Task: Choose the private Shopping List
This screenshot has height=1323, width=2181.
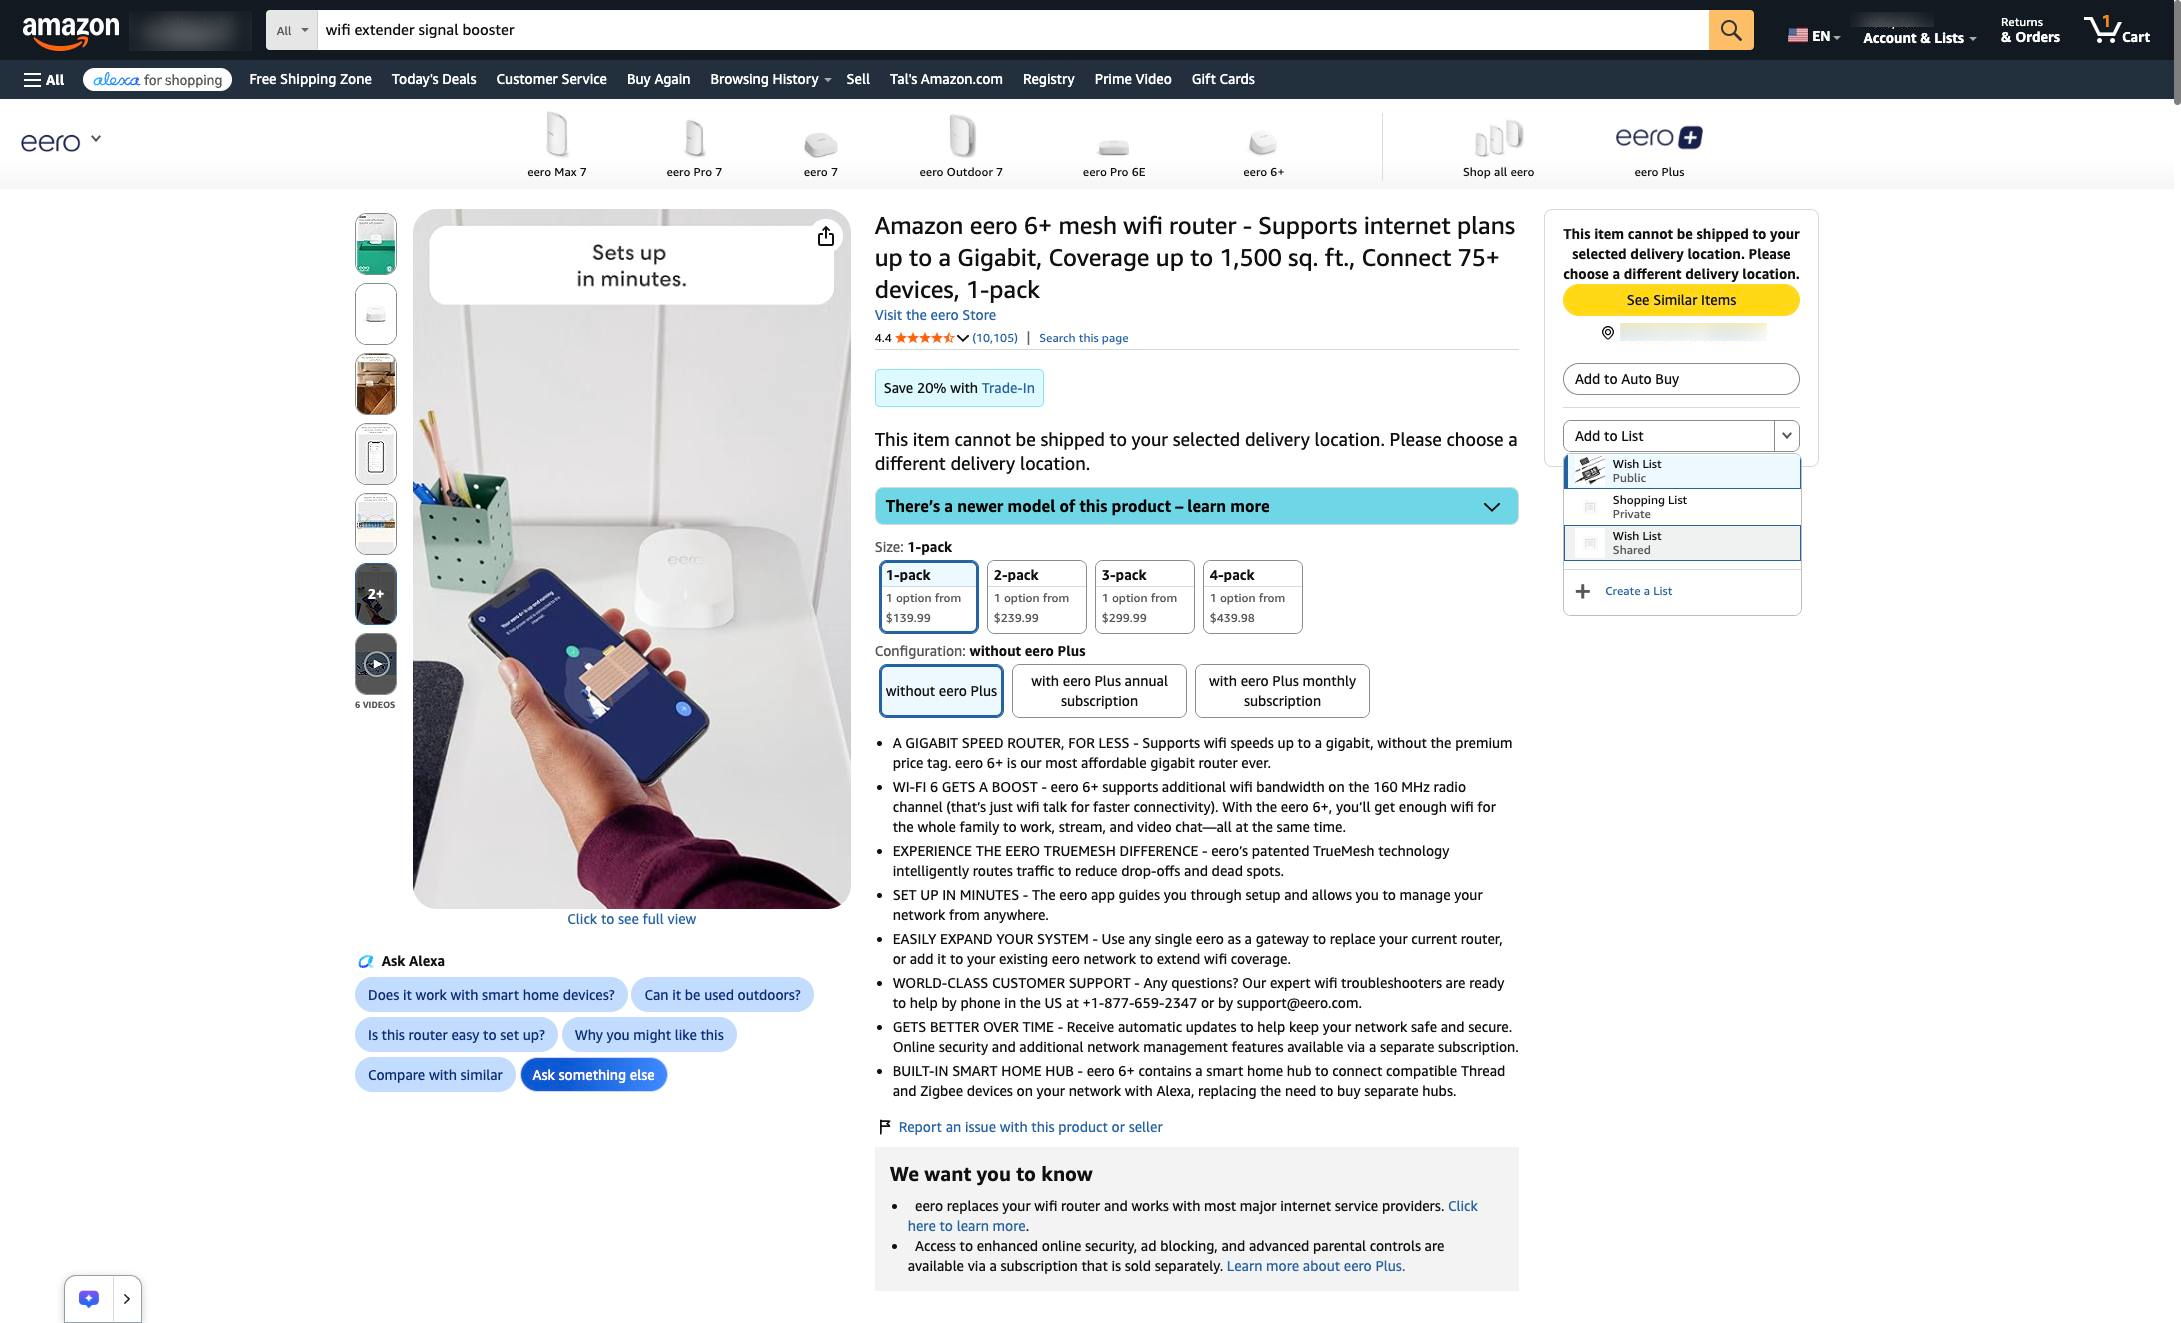Action: (1682, 507)
